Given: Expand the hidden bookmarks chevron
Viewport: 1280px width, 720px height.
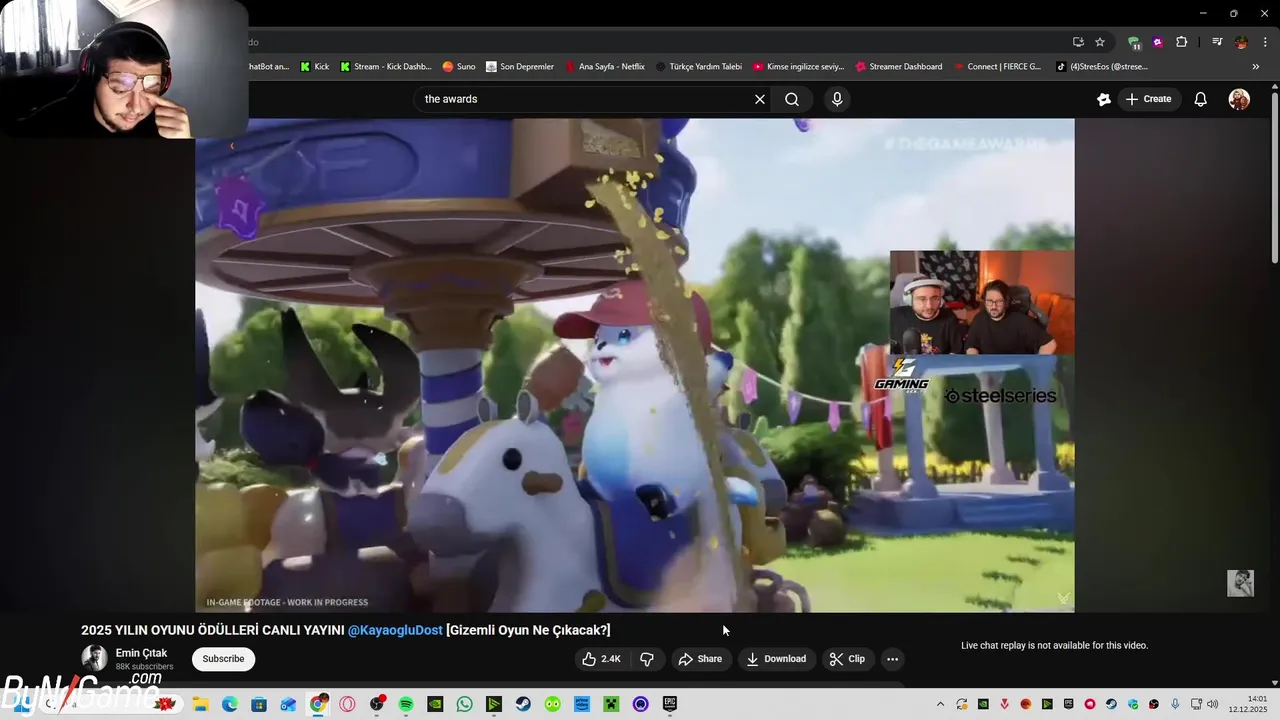Looking at the screenshot, I should (1256, 67).
